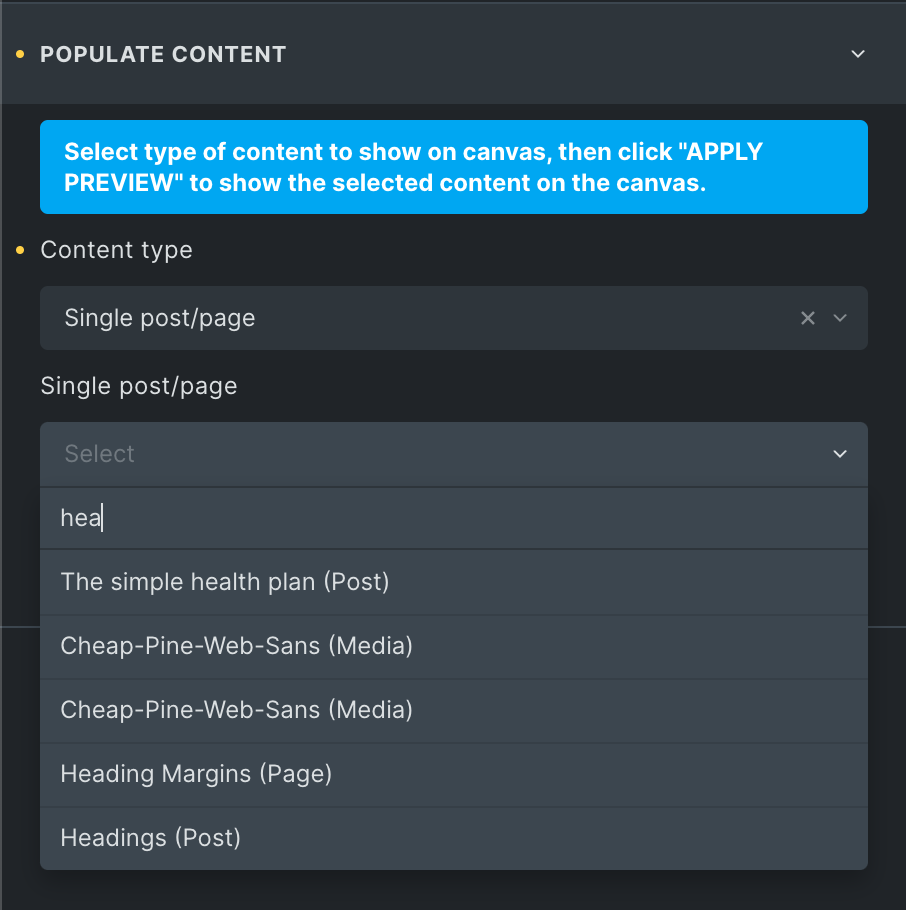Click Single post/page value in Content type field
Image resolution: width=906 pixels, height=910 pixels.
(160, 318)
